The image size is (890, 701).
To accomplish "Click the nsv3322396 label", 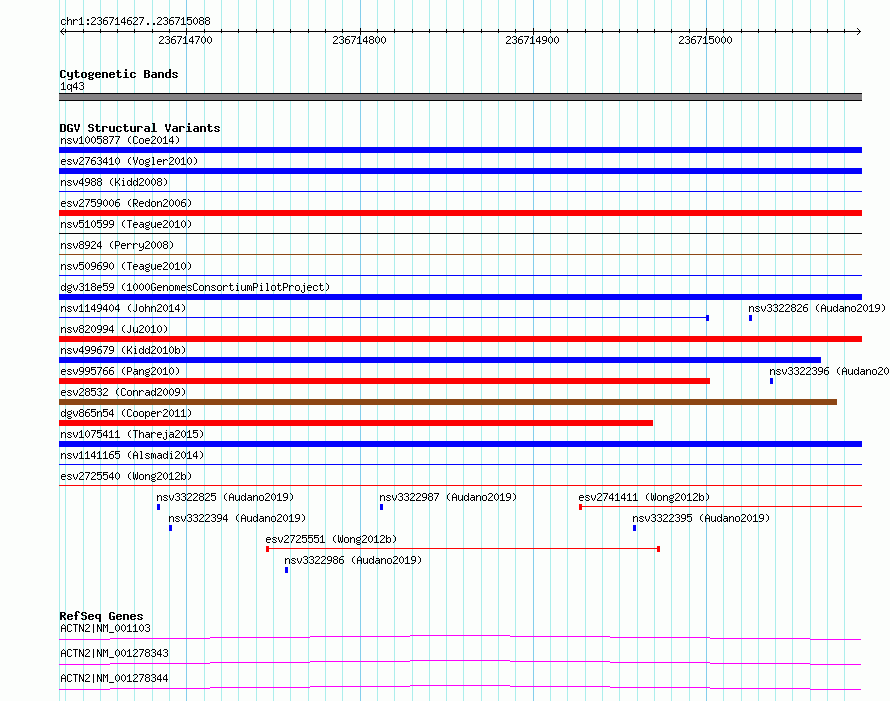I will [x=829, y=371].
